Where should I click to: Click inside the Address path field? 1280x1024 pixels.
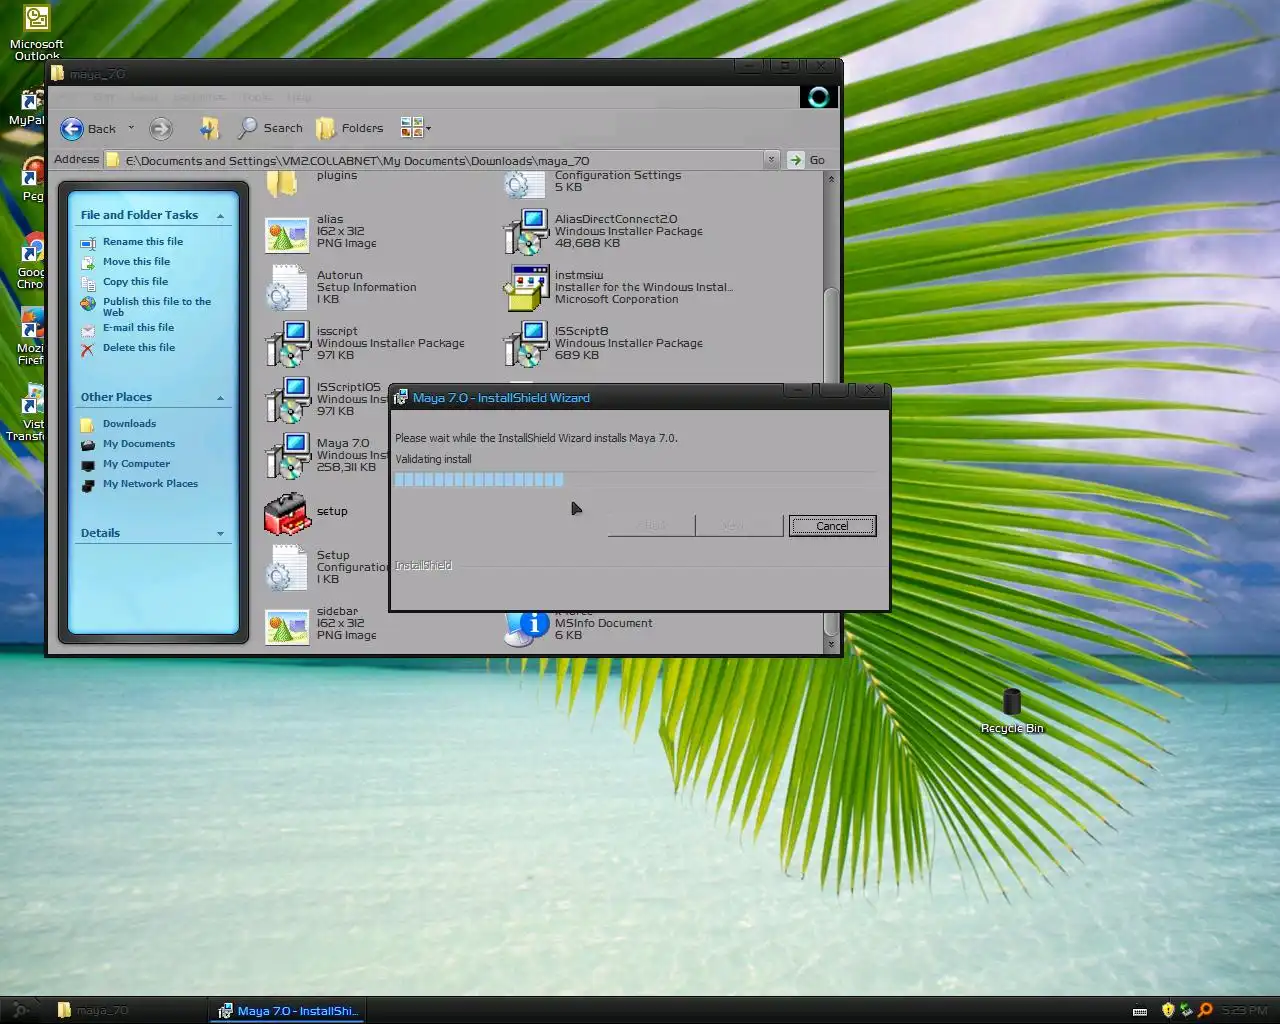[x=440, y=160]
